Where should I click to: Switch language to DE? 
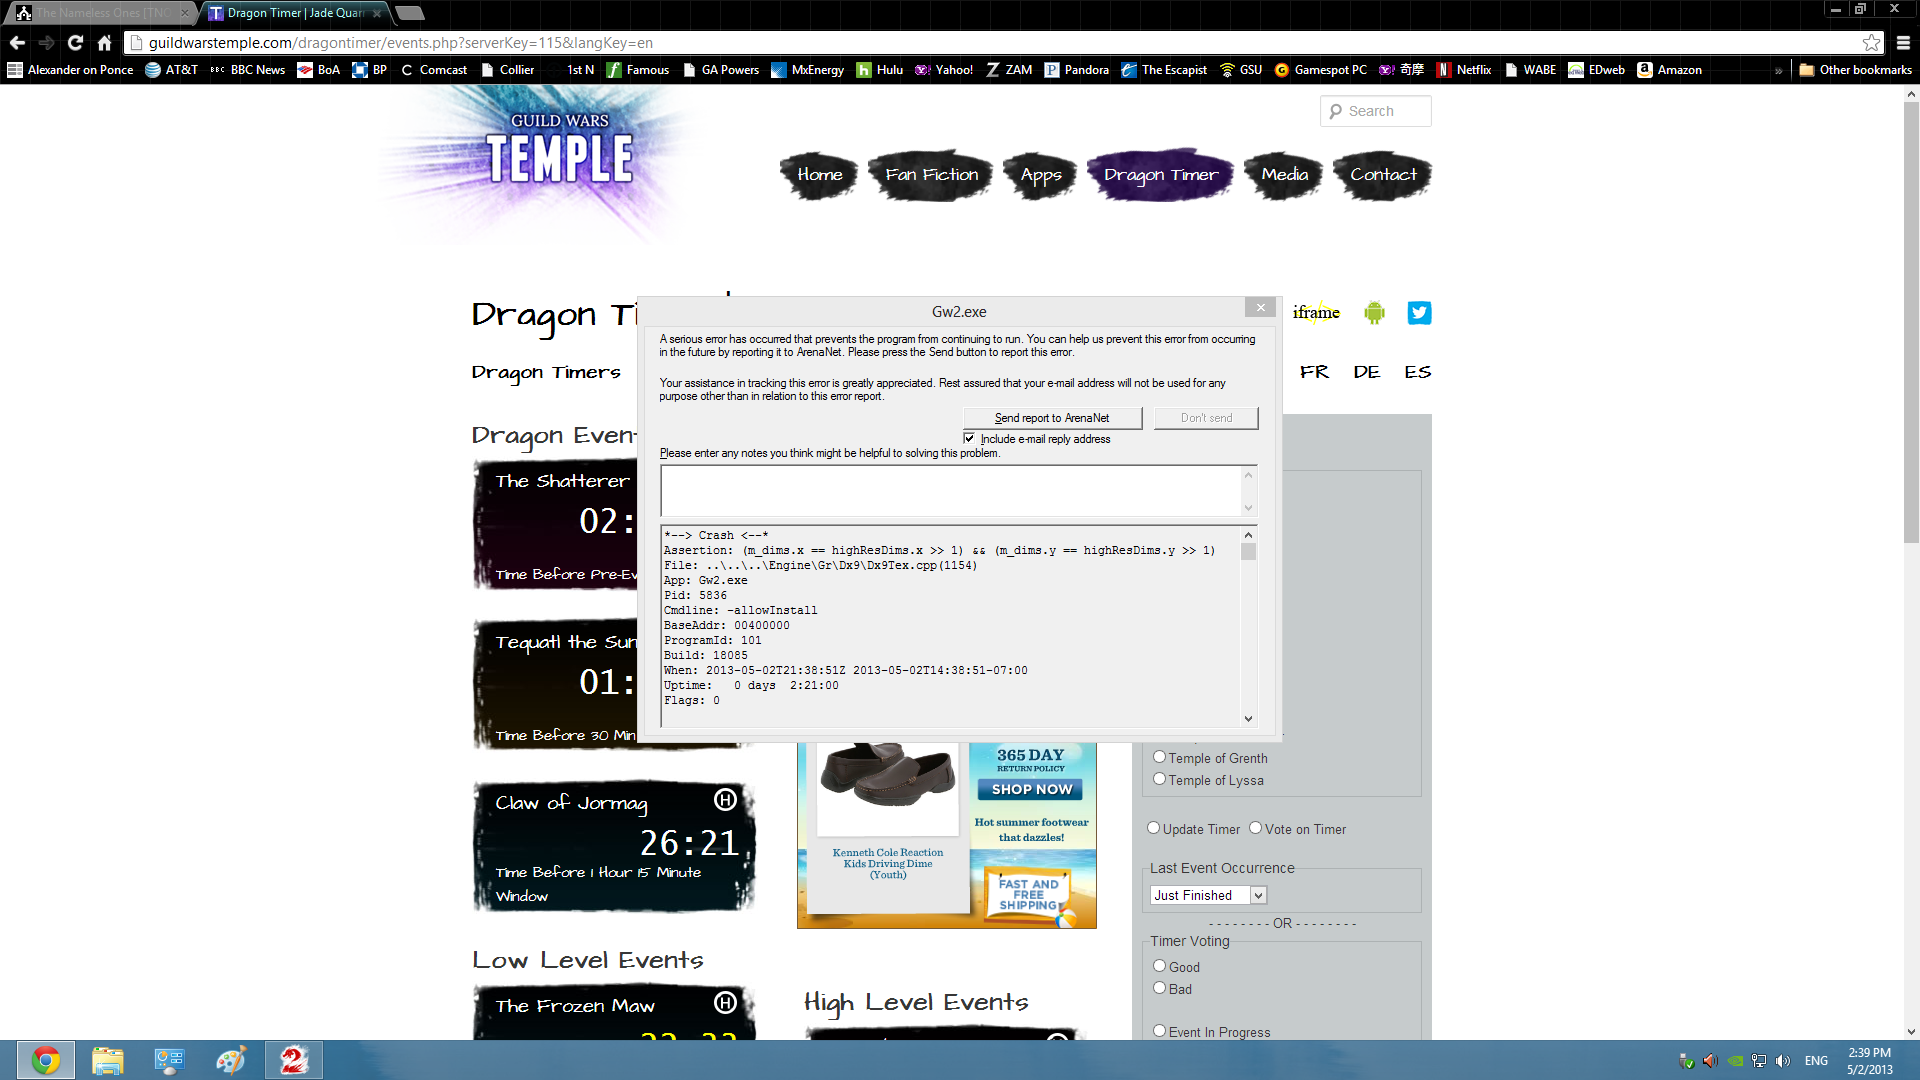pos(1367,372)
